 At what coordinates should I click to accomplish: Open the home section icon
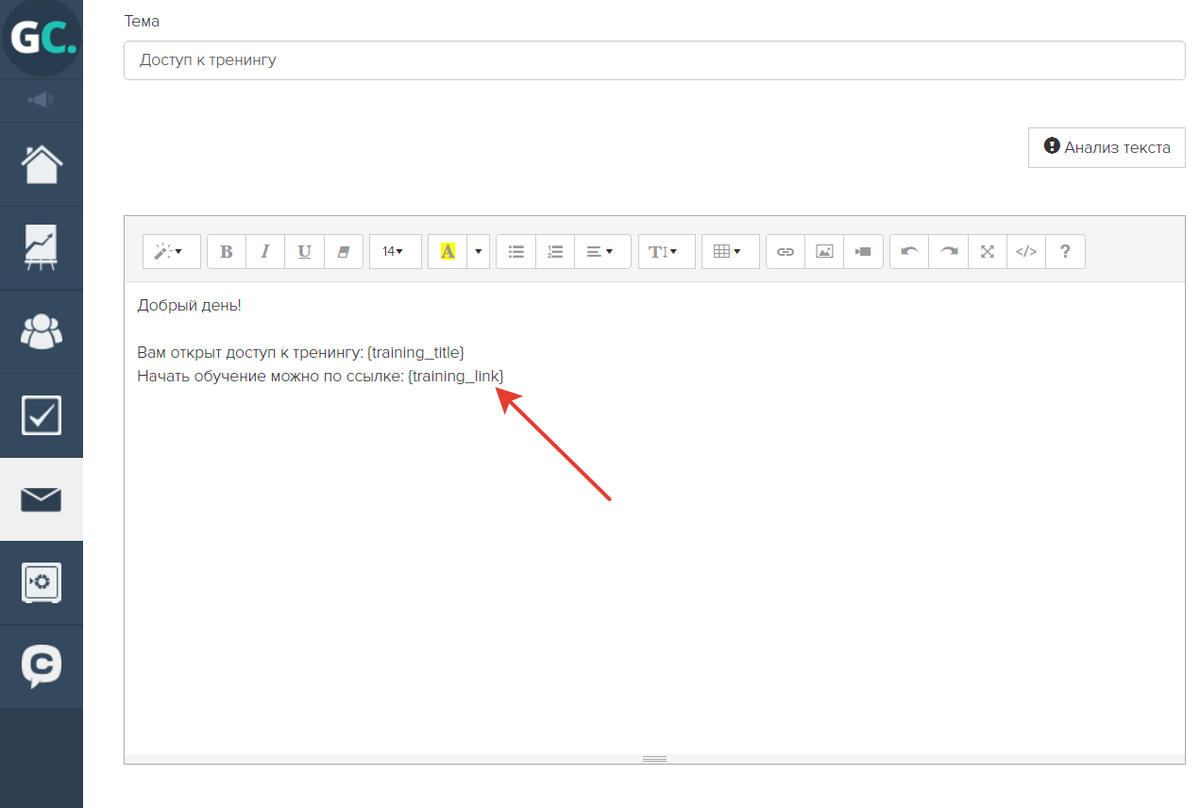41,165
